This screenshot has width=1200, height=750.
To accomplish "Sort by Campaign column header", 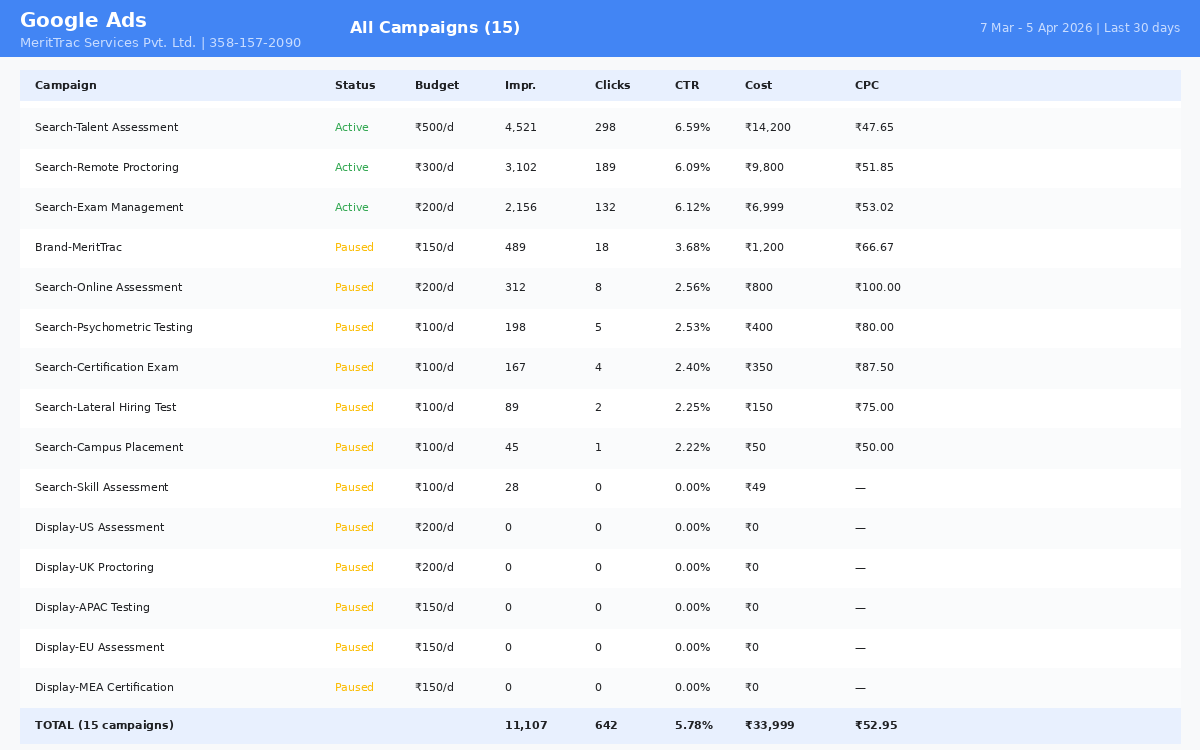I will [x=66, y=86].
